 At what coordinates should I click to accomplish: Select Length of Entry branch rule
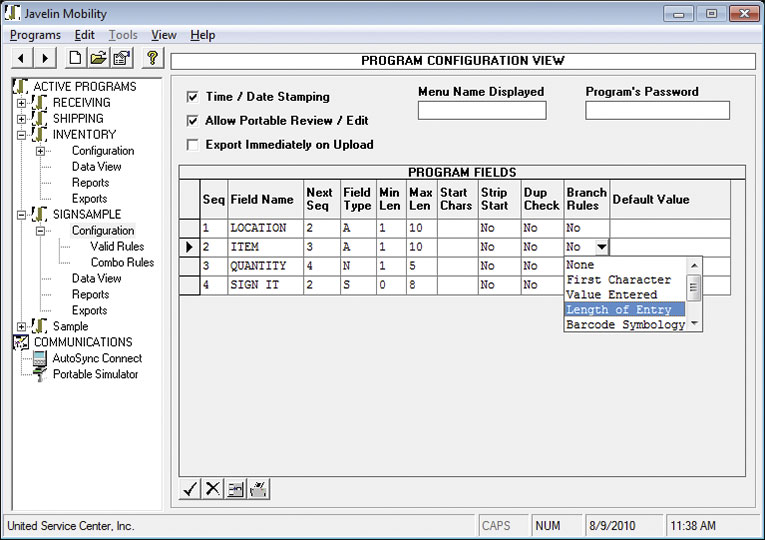pos(625,310)
